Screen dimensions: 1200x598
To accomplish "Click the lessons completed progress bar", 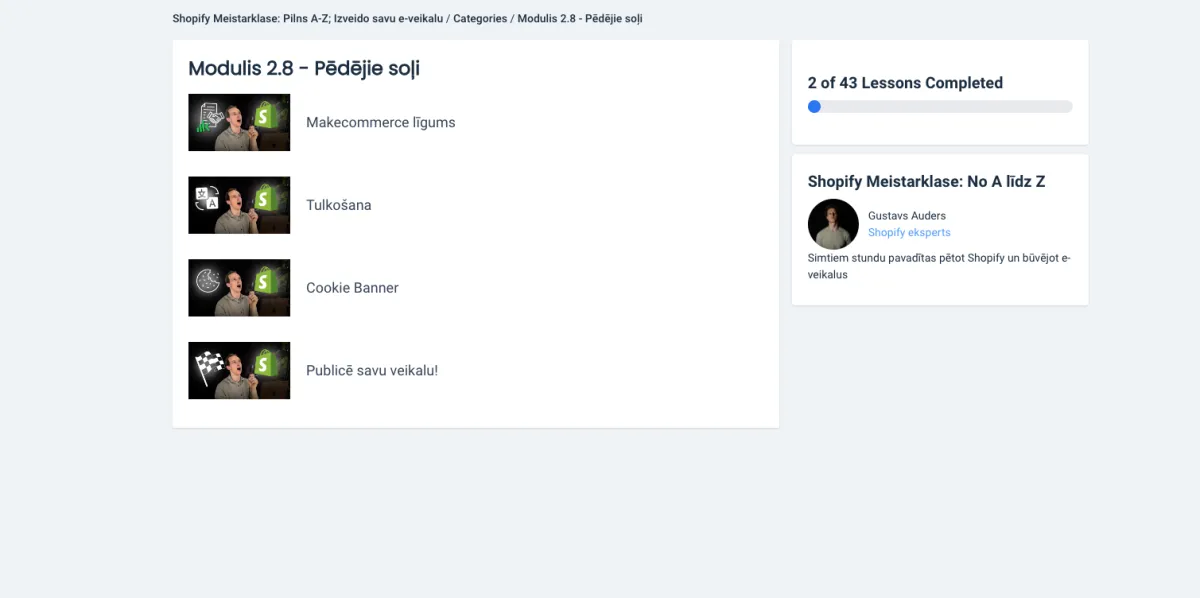I will tap(940, 106).
